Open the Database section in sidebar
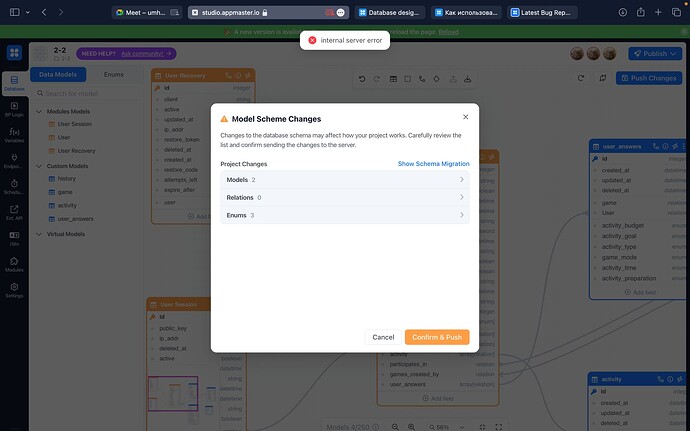Image resolution: width=690 pixels, height=431 pixels. (14, 83)
